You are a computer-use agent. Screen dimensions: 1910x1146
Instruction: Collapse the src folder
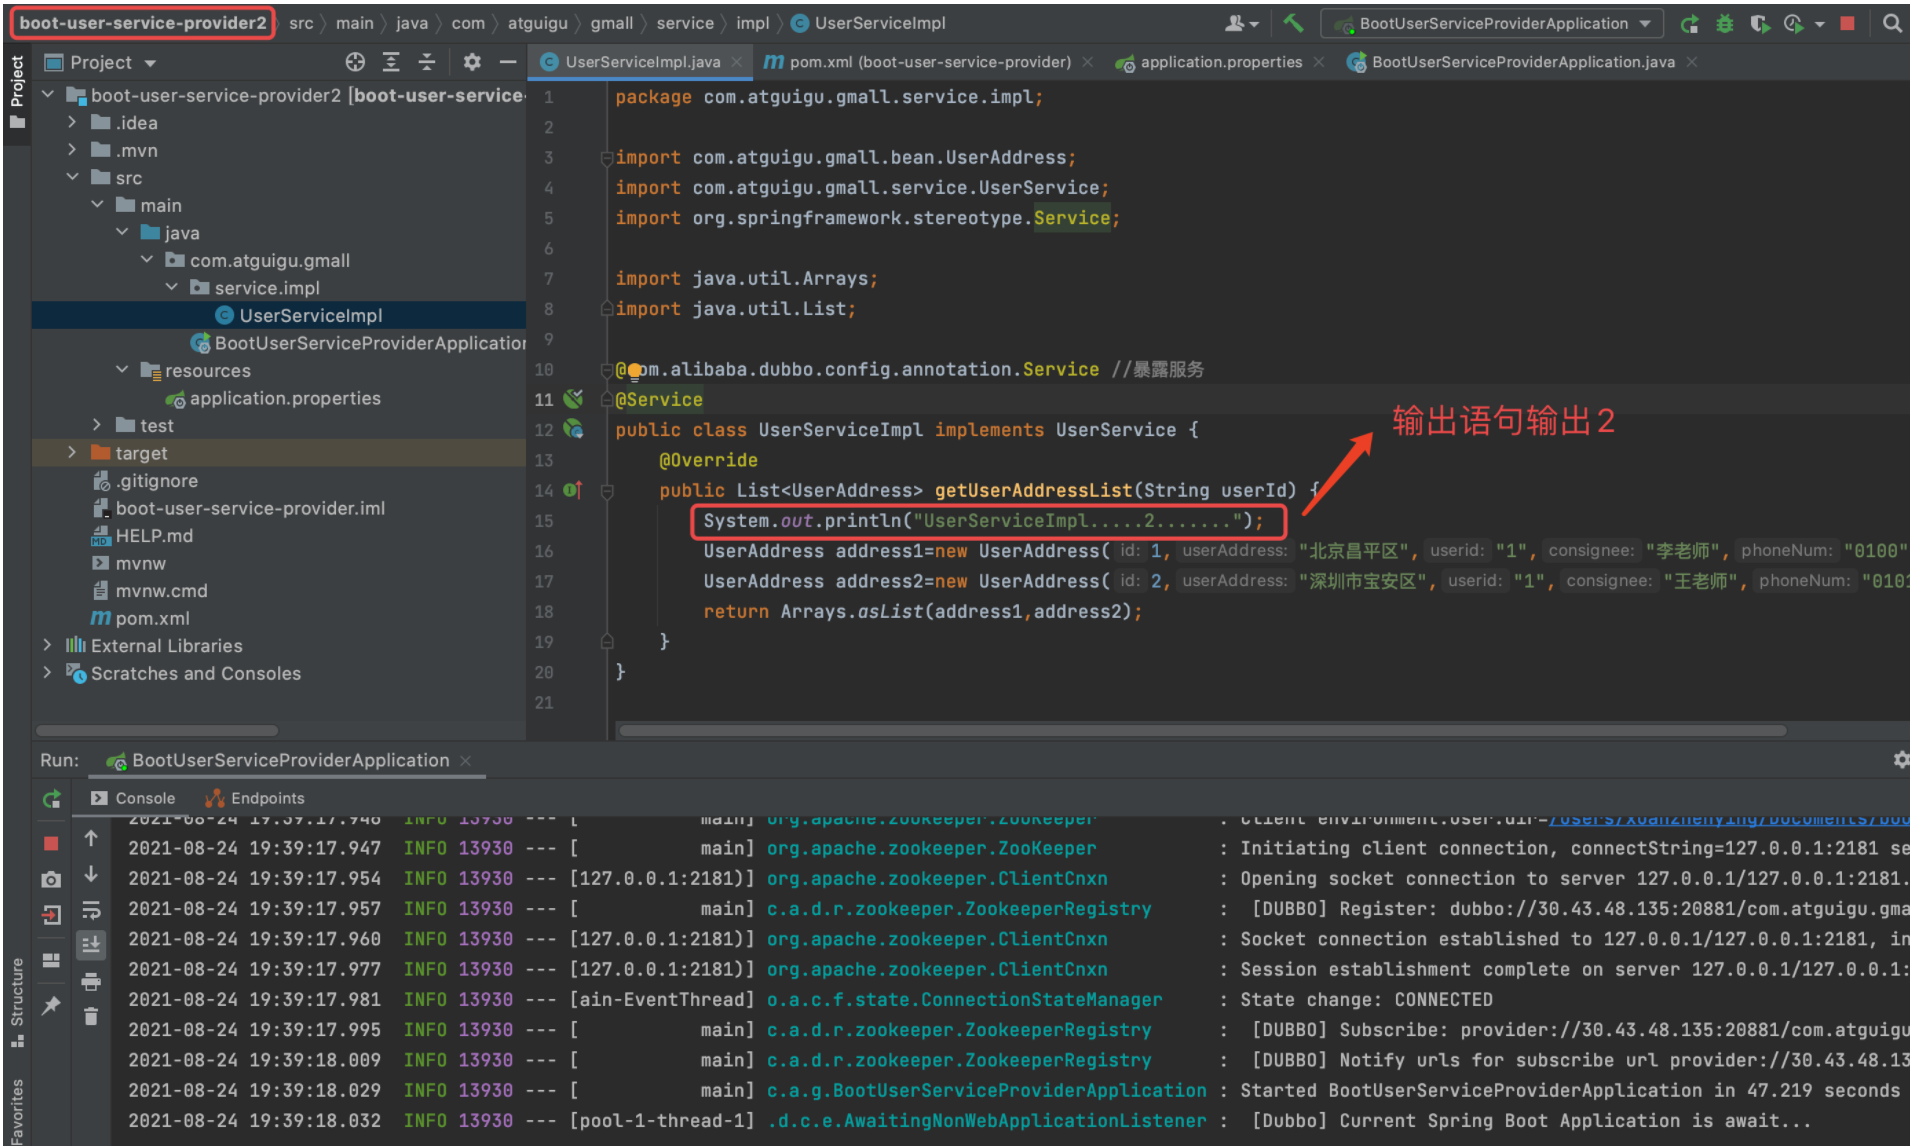[x=72, y=177]
